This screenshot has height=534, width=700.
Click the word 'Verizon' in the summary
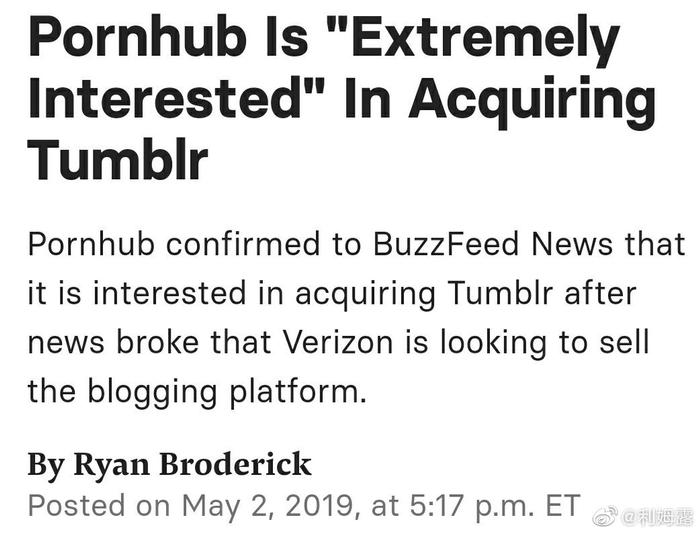(x=347, y=340)
